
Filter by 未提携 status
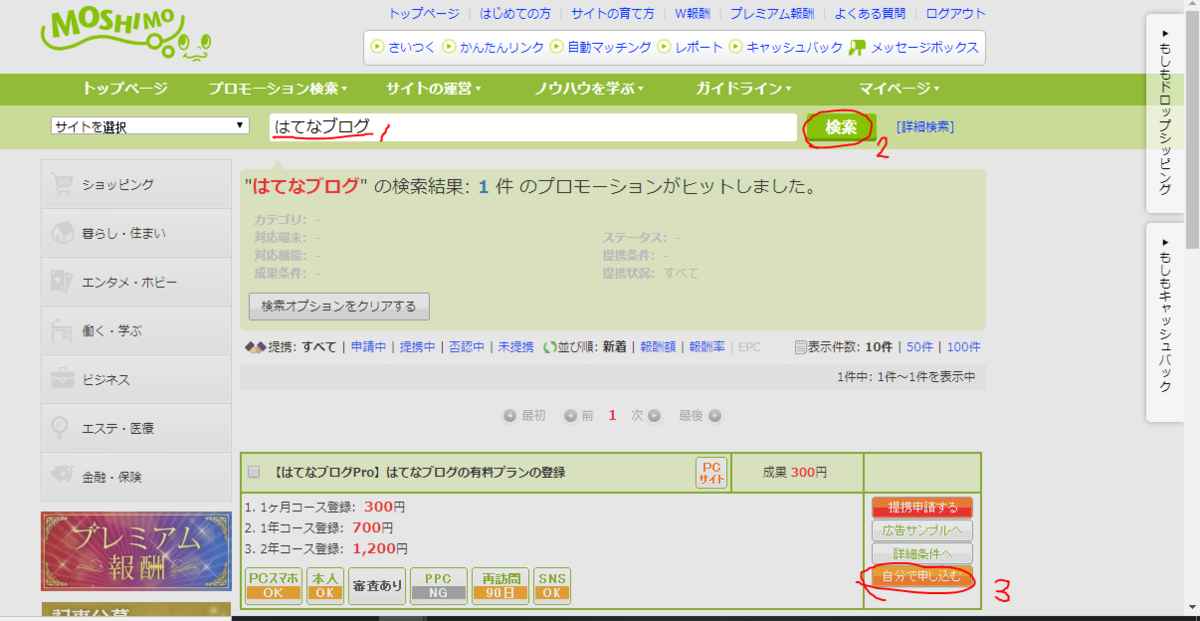click(x=515, y=347)
